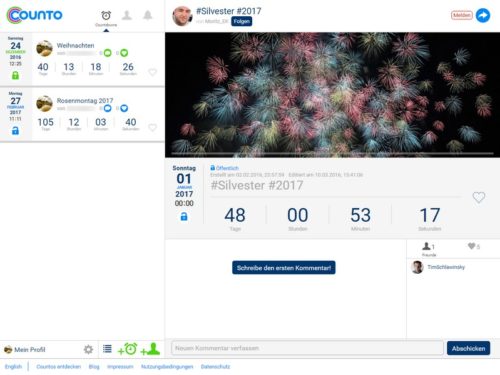
Task: Like the Rosenmontag 2017 countdown heart
Action: coord(152,127)
